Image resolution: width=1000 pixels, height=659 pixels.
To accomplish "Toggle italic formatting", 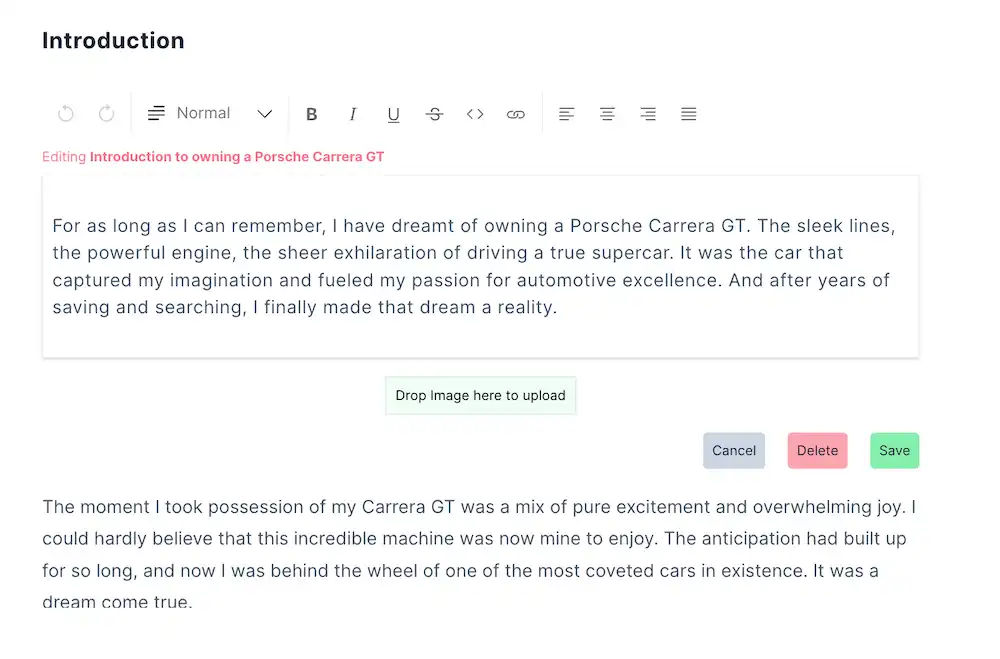I will 353,114.
